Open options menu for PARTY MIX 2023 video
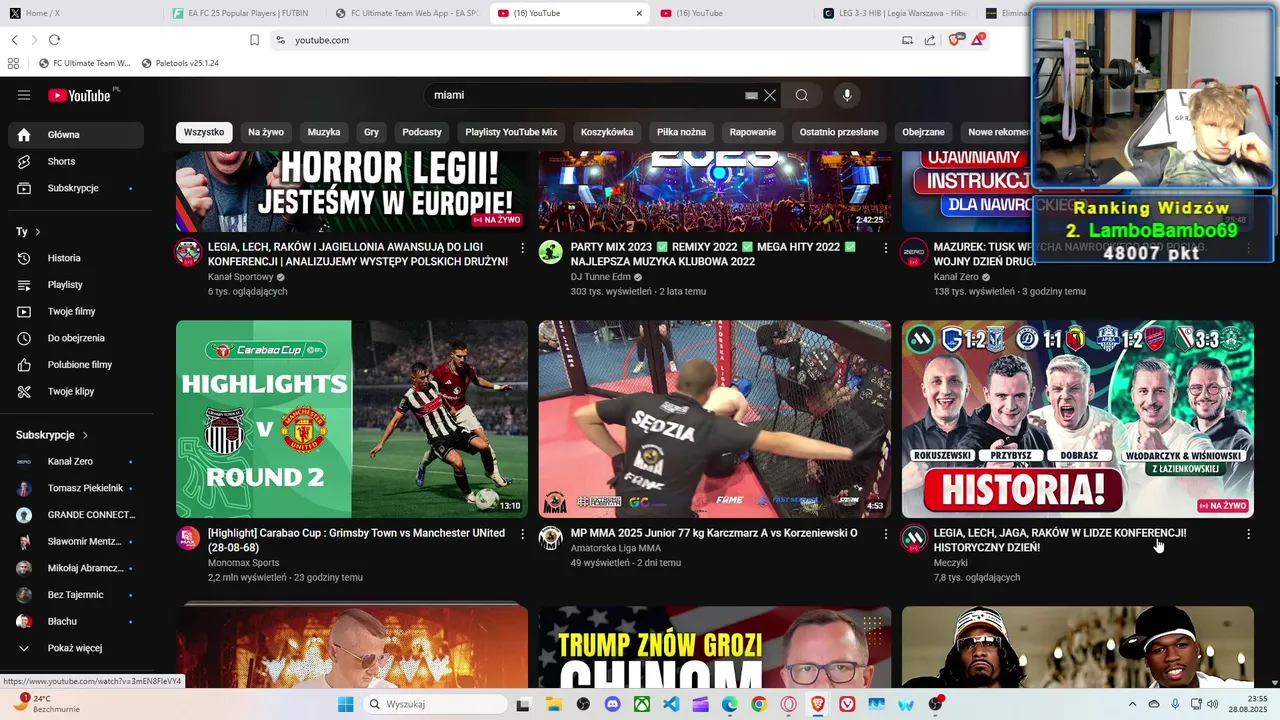 pos(885,248)
